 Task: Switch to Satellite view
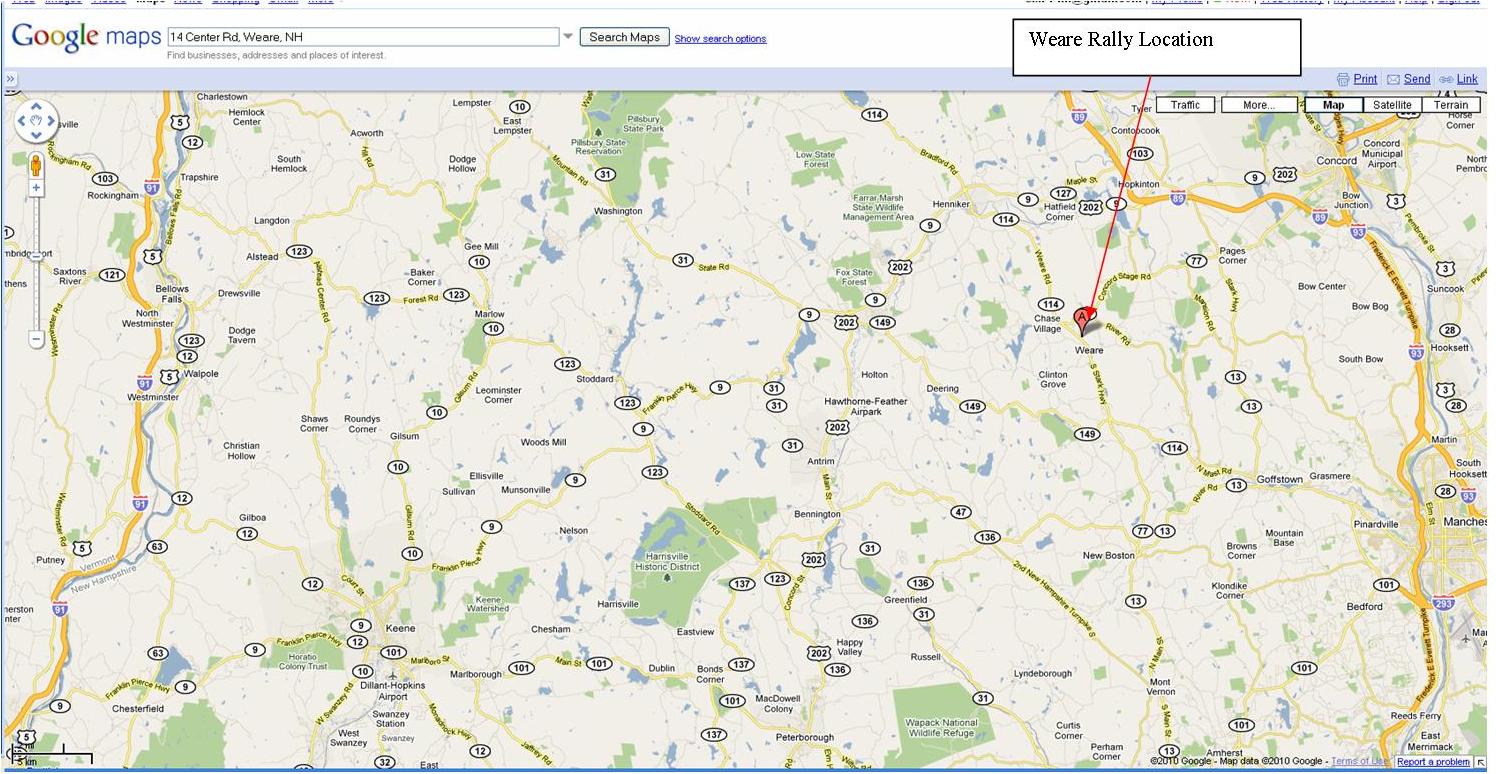[1392, 105]
